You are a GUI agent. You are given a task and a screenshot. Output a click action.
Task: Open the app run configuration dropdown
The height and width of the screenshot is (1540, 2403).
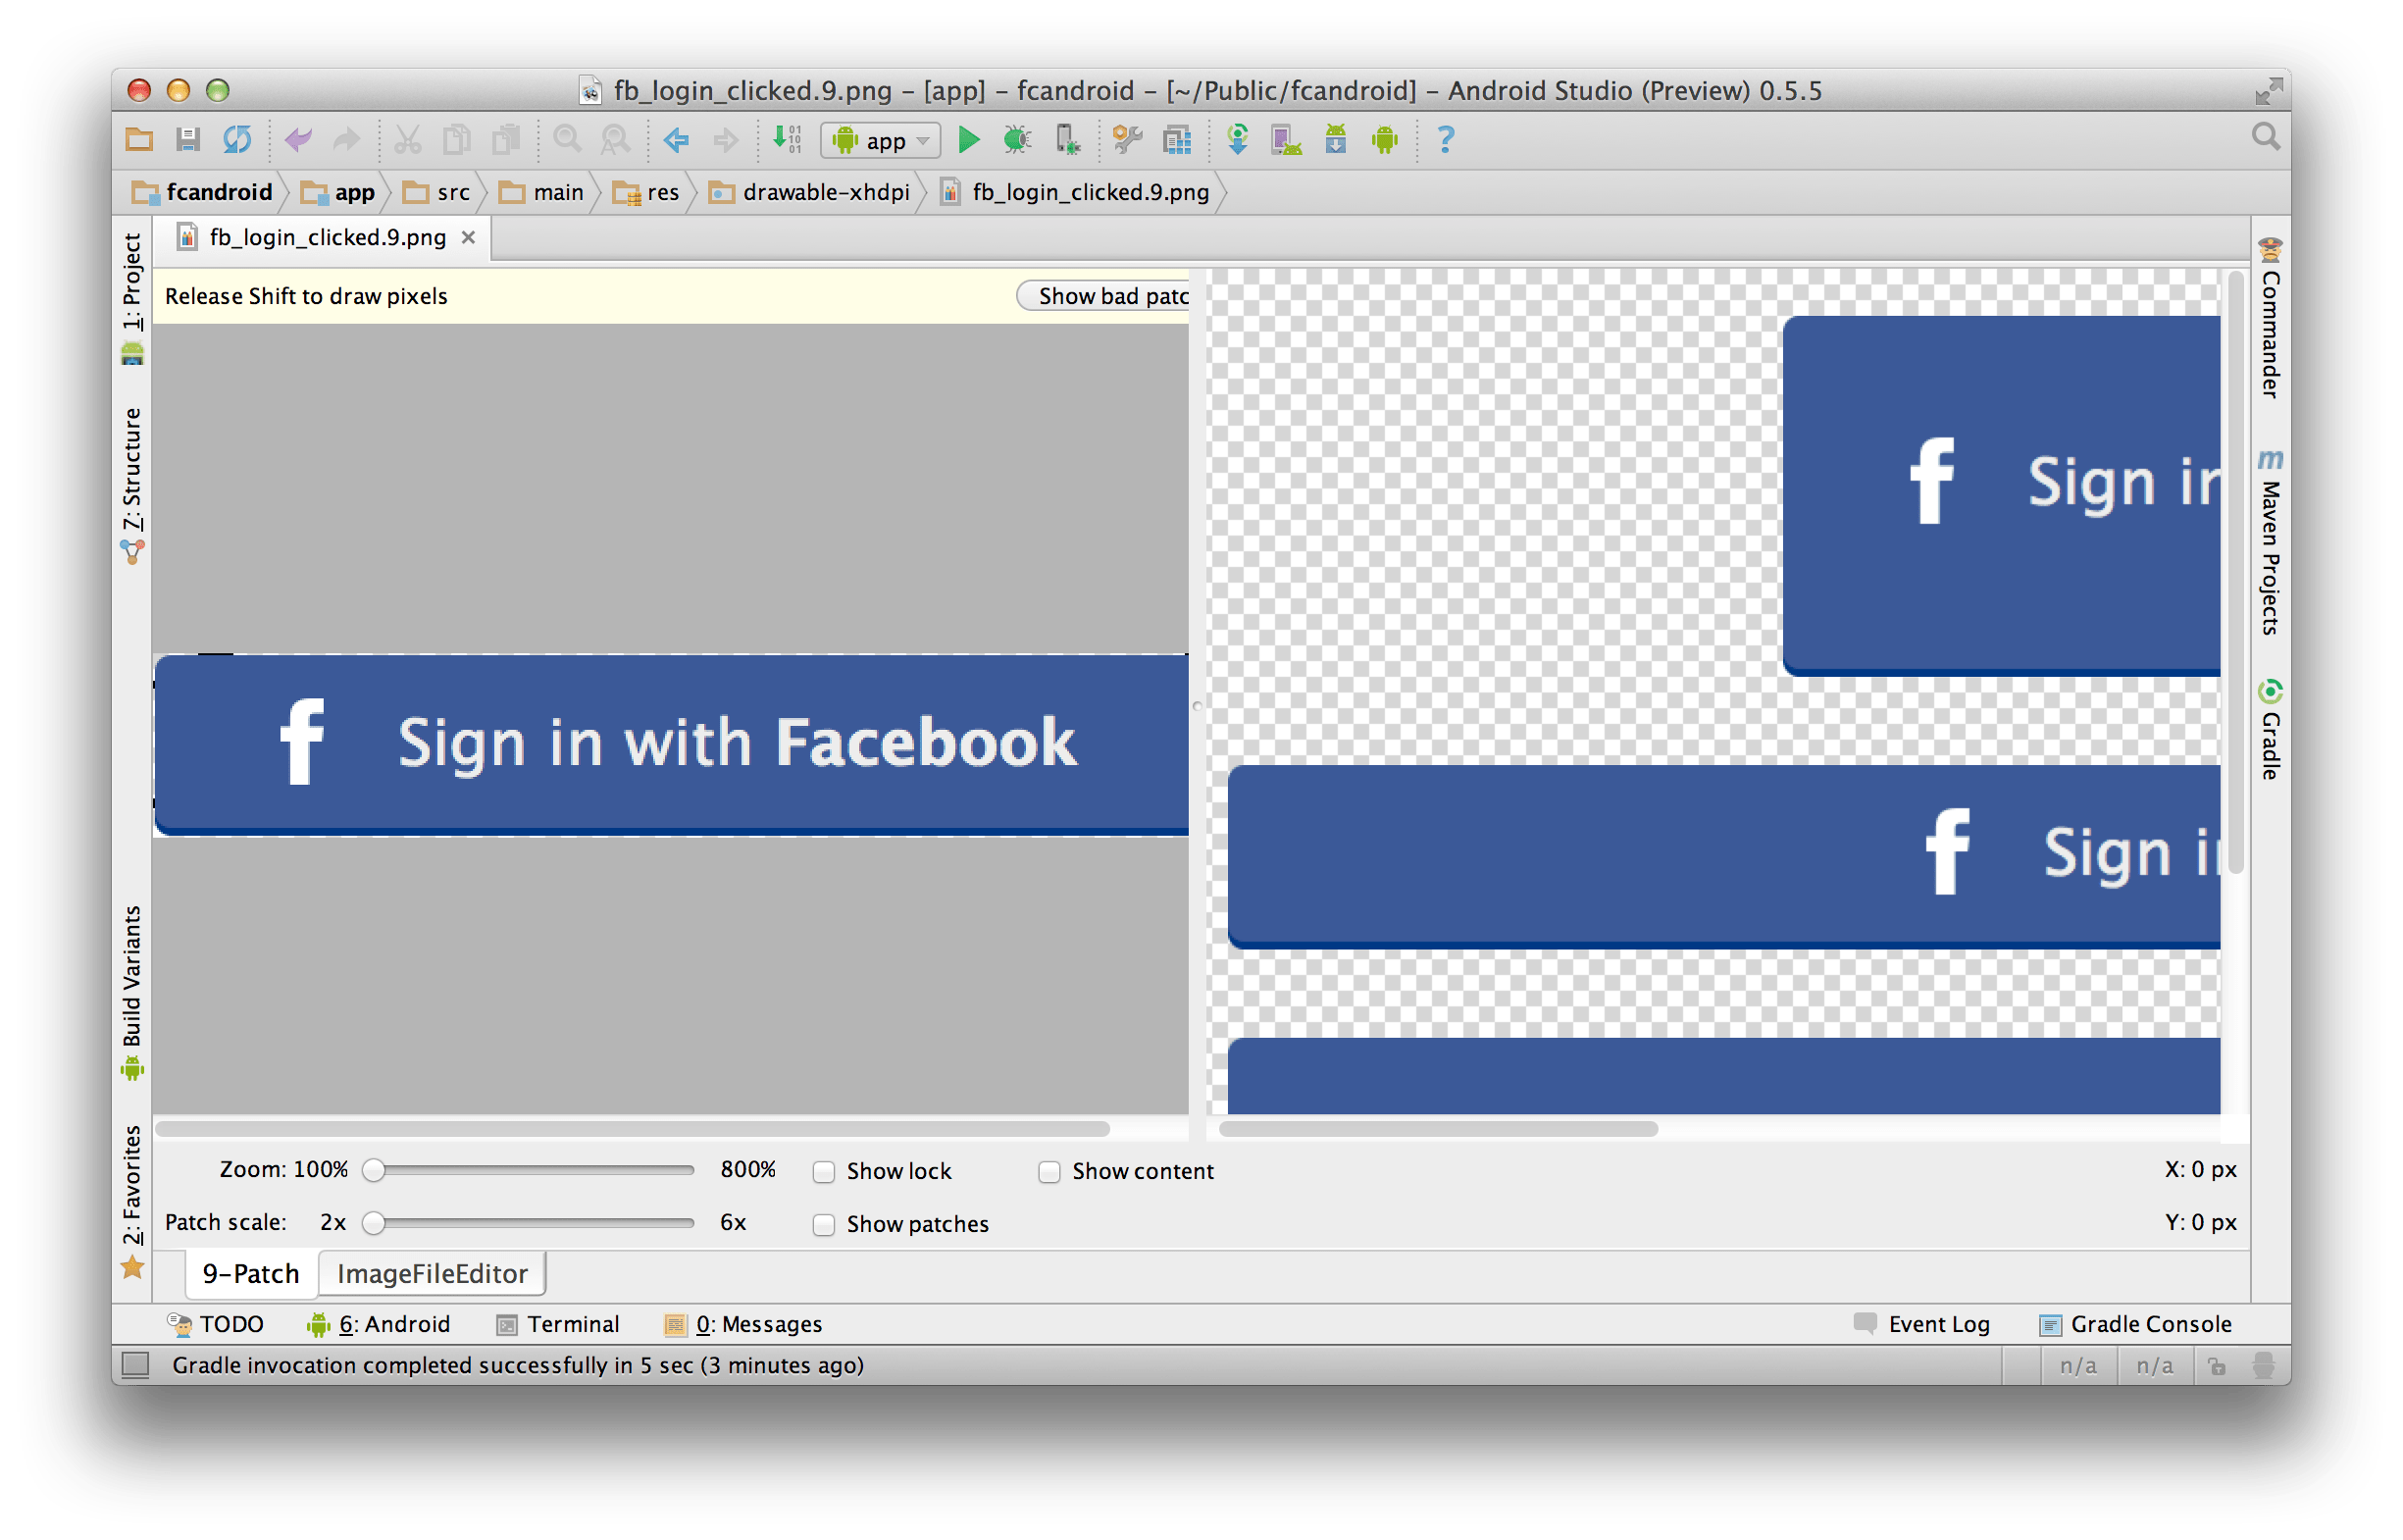click(881, 140)
